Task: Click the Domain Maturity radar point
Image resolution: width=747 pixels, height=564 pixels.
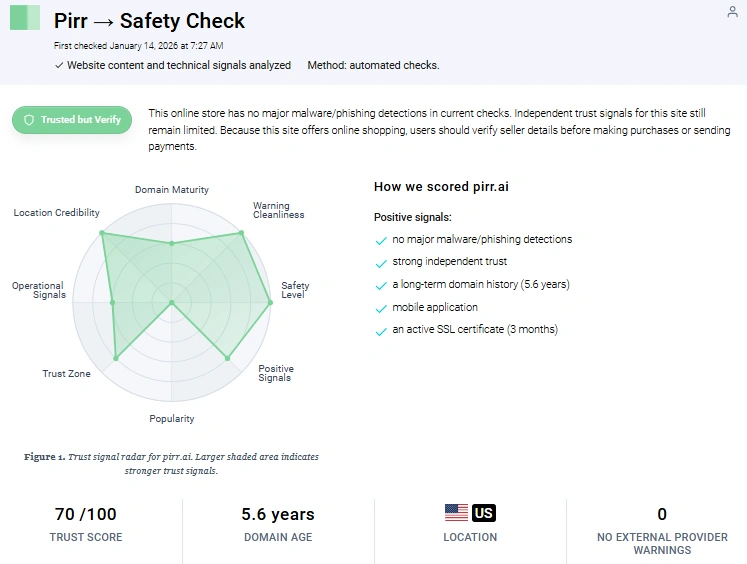Action: (172, 243)
